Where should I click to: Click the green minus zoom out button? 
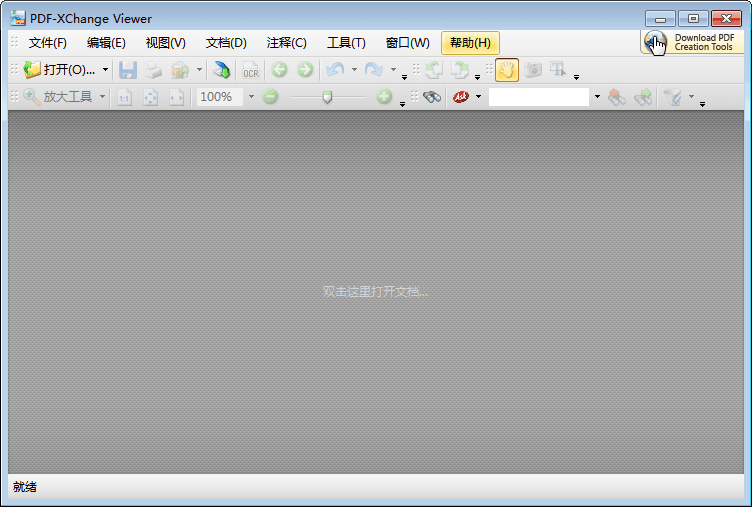pyautogui.click(x=270, y=97)
